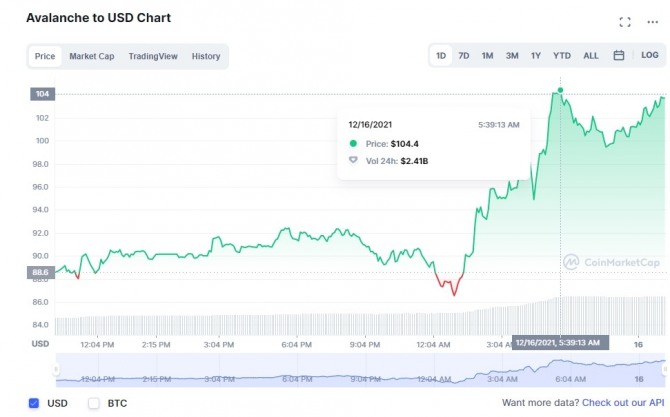Click the CoinMarketCap watermark logo
The image size is (670, 417).
pyautogui.click(x=611, y=262)
